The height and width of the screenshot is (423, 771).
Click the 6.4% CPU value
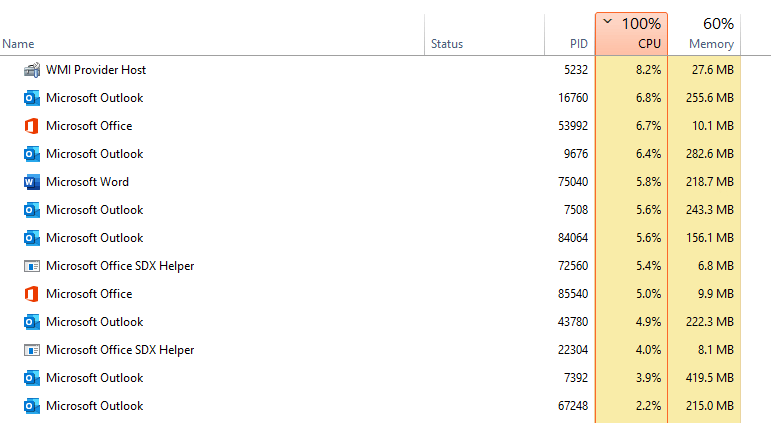(x=648, y=154)
